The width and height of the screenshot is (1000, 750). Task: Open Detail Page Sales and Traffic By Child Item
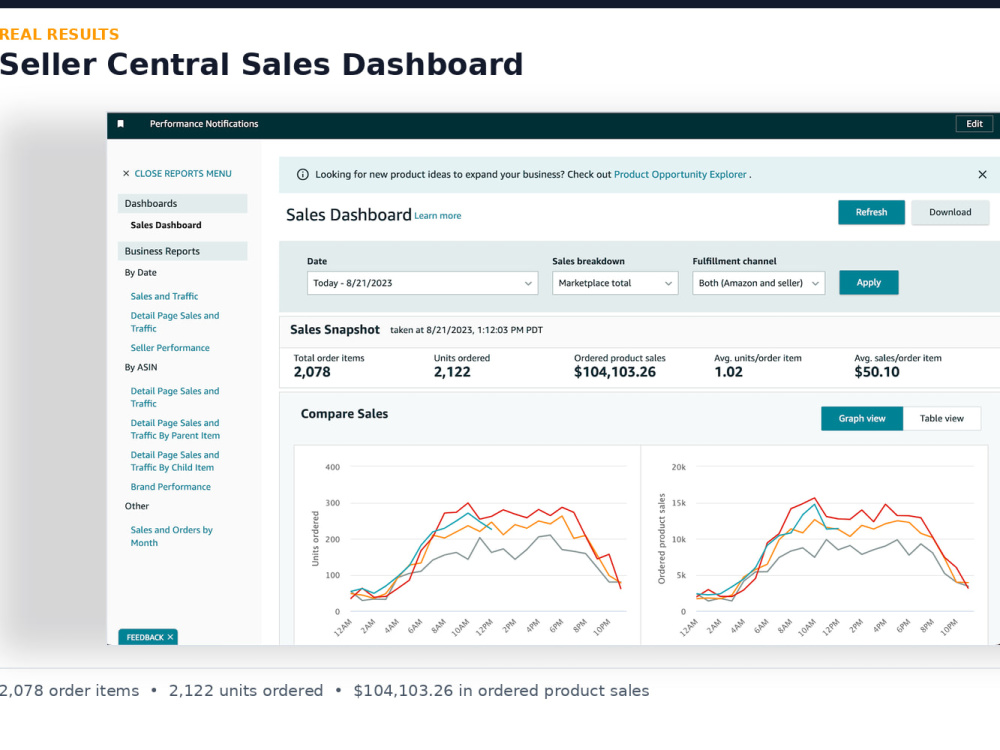[175, 461]
